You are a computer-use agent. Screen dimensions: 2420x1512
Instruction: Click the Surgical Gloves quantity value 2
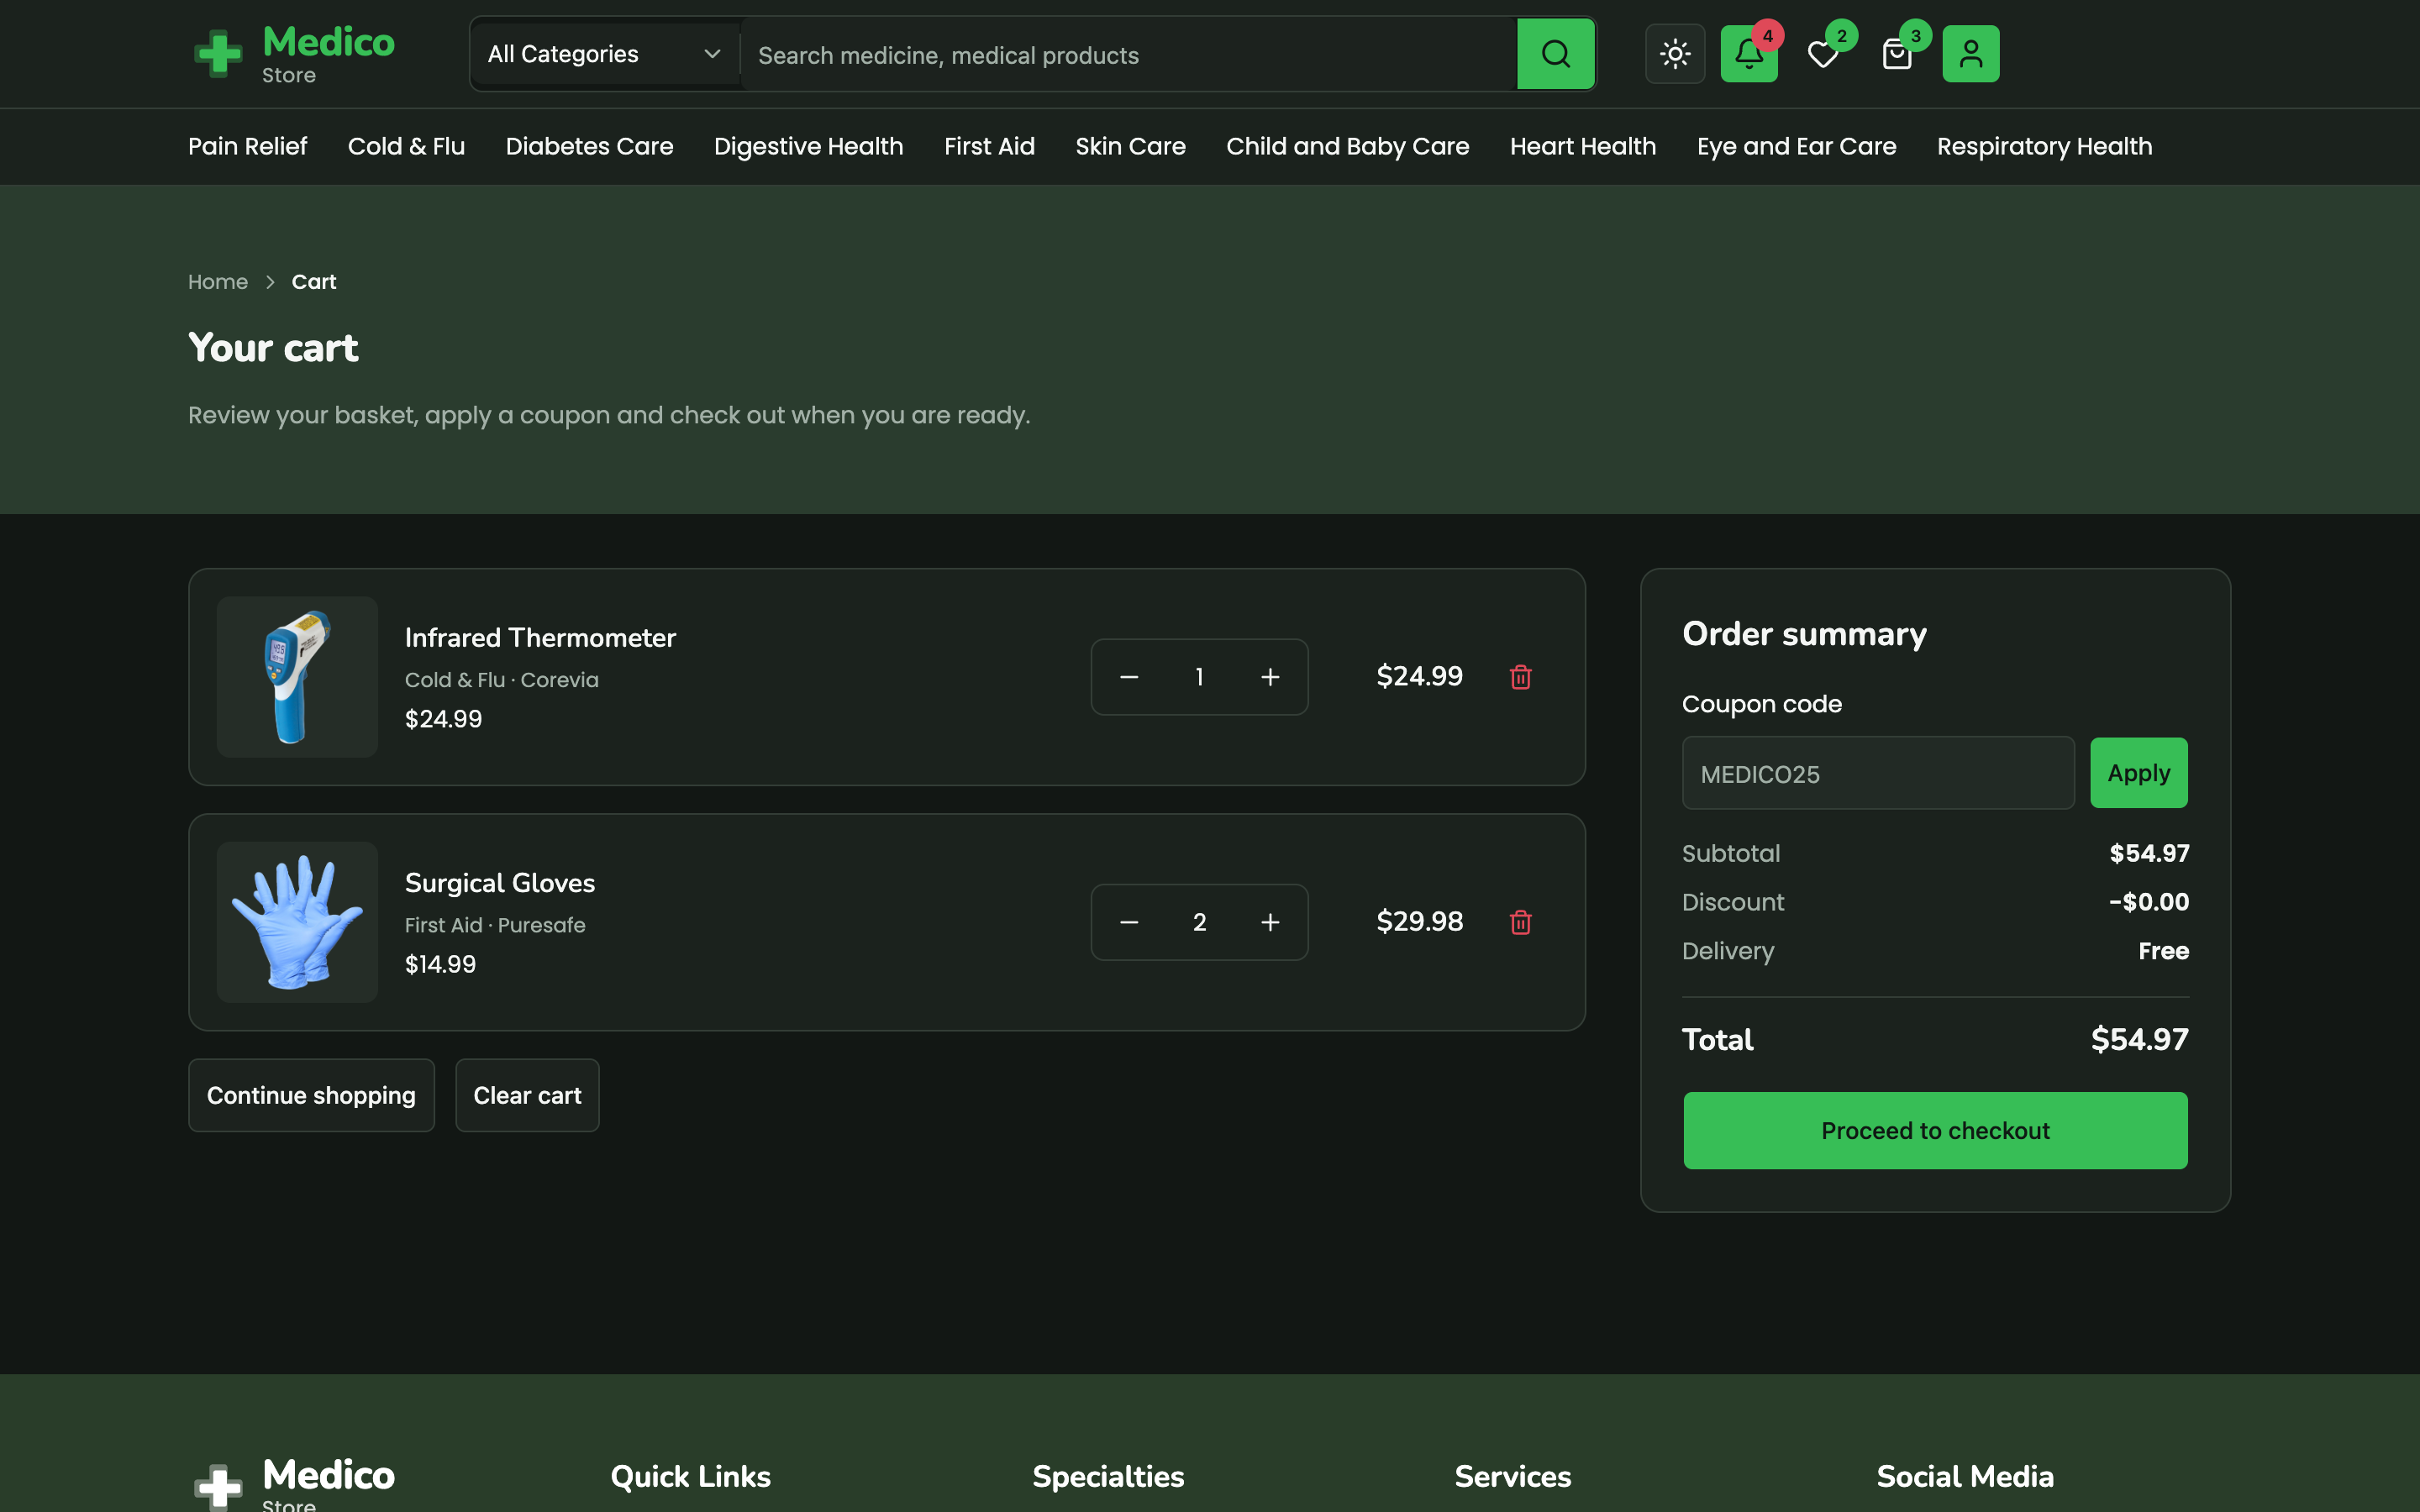[x=1199, y=922]
